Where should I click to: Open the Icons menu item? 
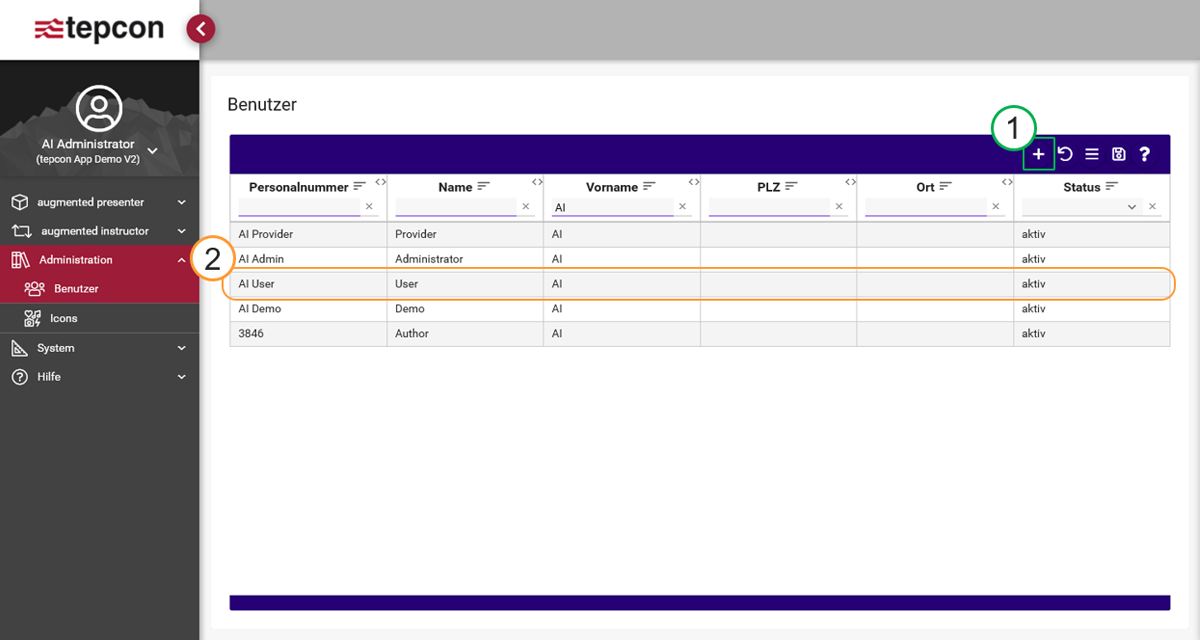(63, 318)
